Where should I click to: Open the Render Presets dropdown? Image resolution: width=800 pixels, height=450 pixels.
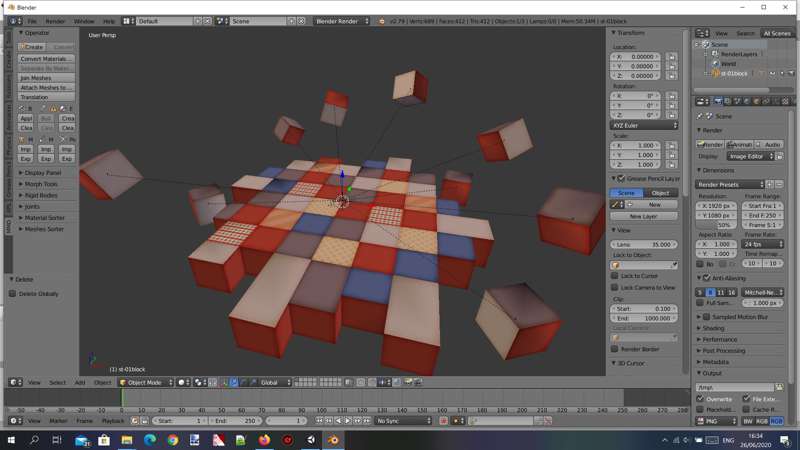coord(730,184)
